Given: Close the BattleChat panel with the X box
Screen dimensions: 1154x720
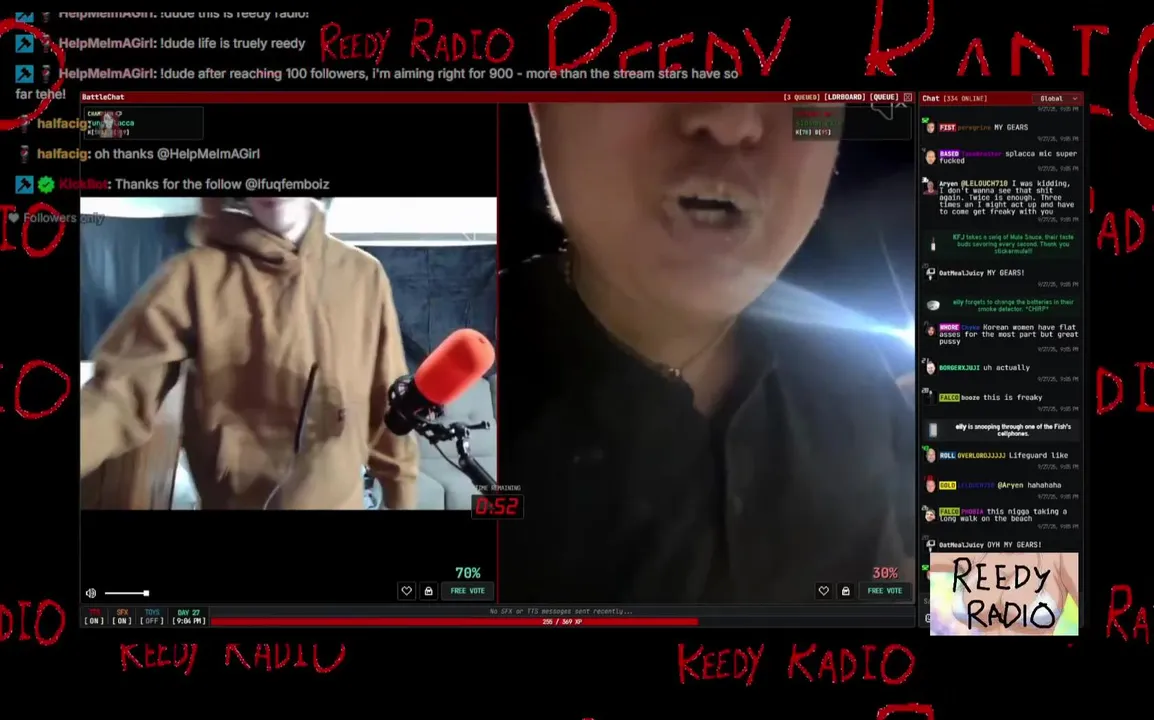Looking at the screenshot, I should tap(908, 97).
